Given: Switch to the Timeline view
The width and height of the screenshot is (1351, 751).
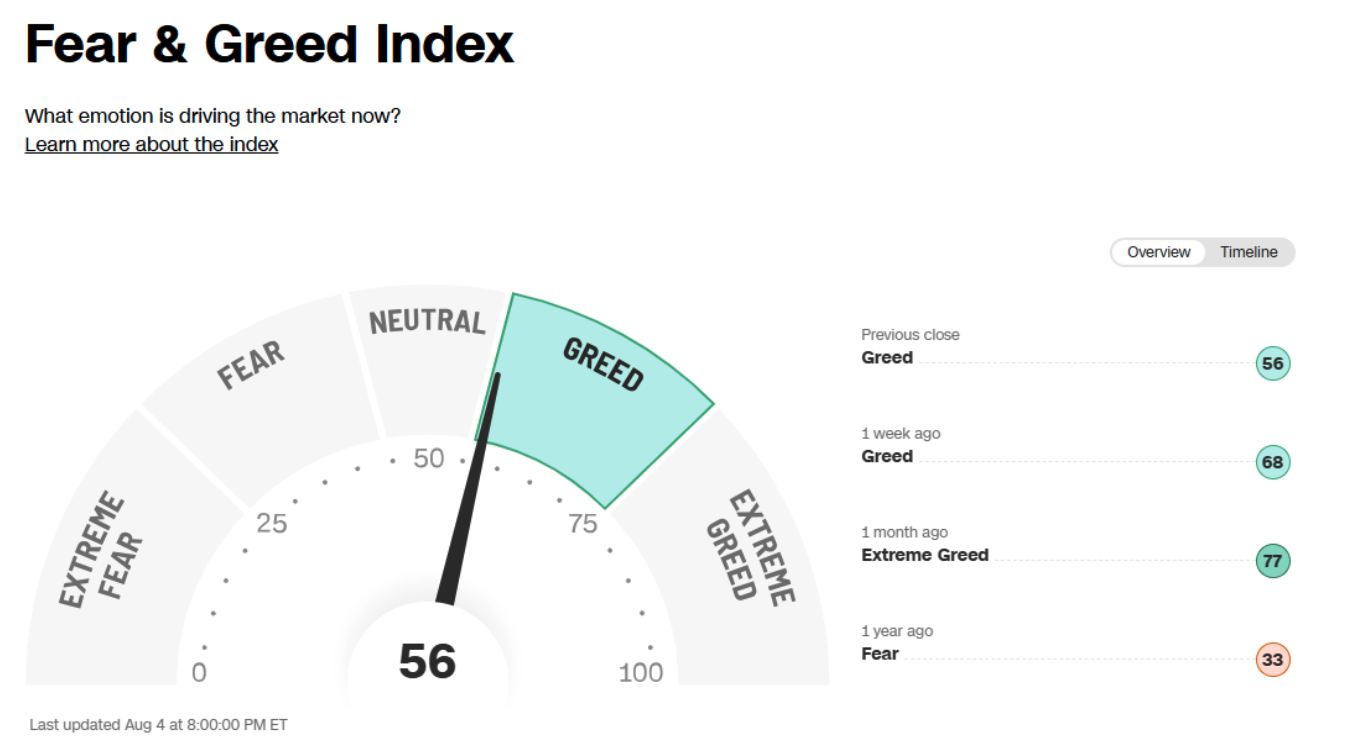Looking at the screenshot, I should click(x=1248, y=252).
